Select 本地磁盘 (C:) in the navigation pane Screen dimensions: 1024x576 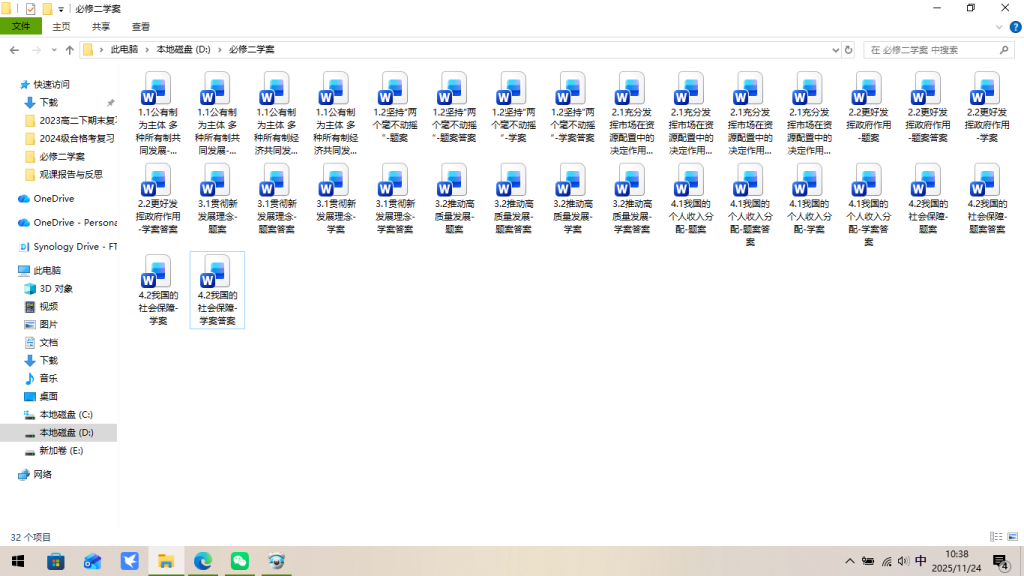(x=65, y=414)
